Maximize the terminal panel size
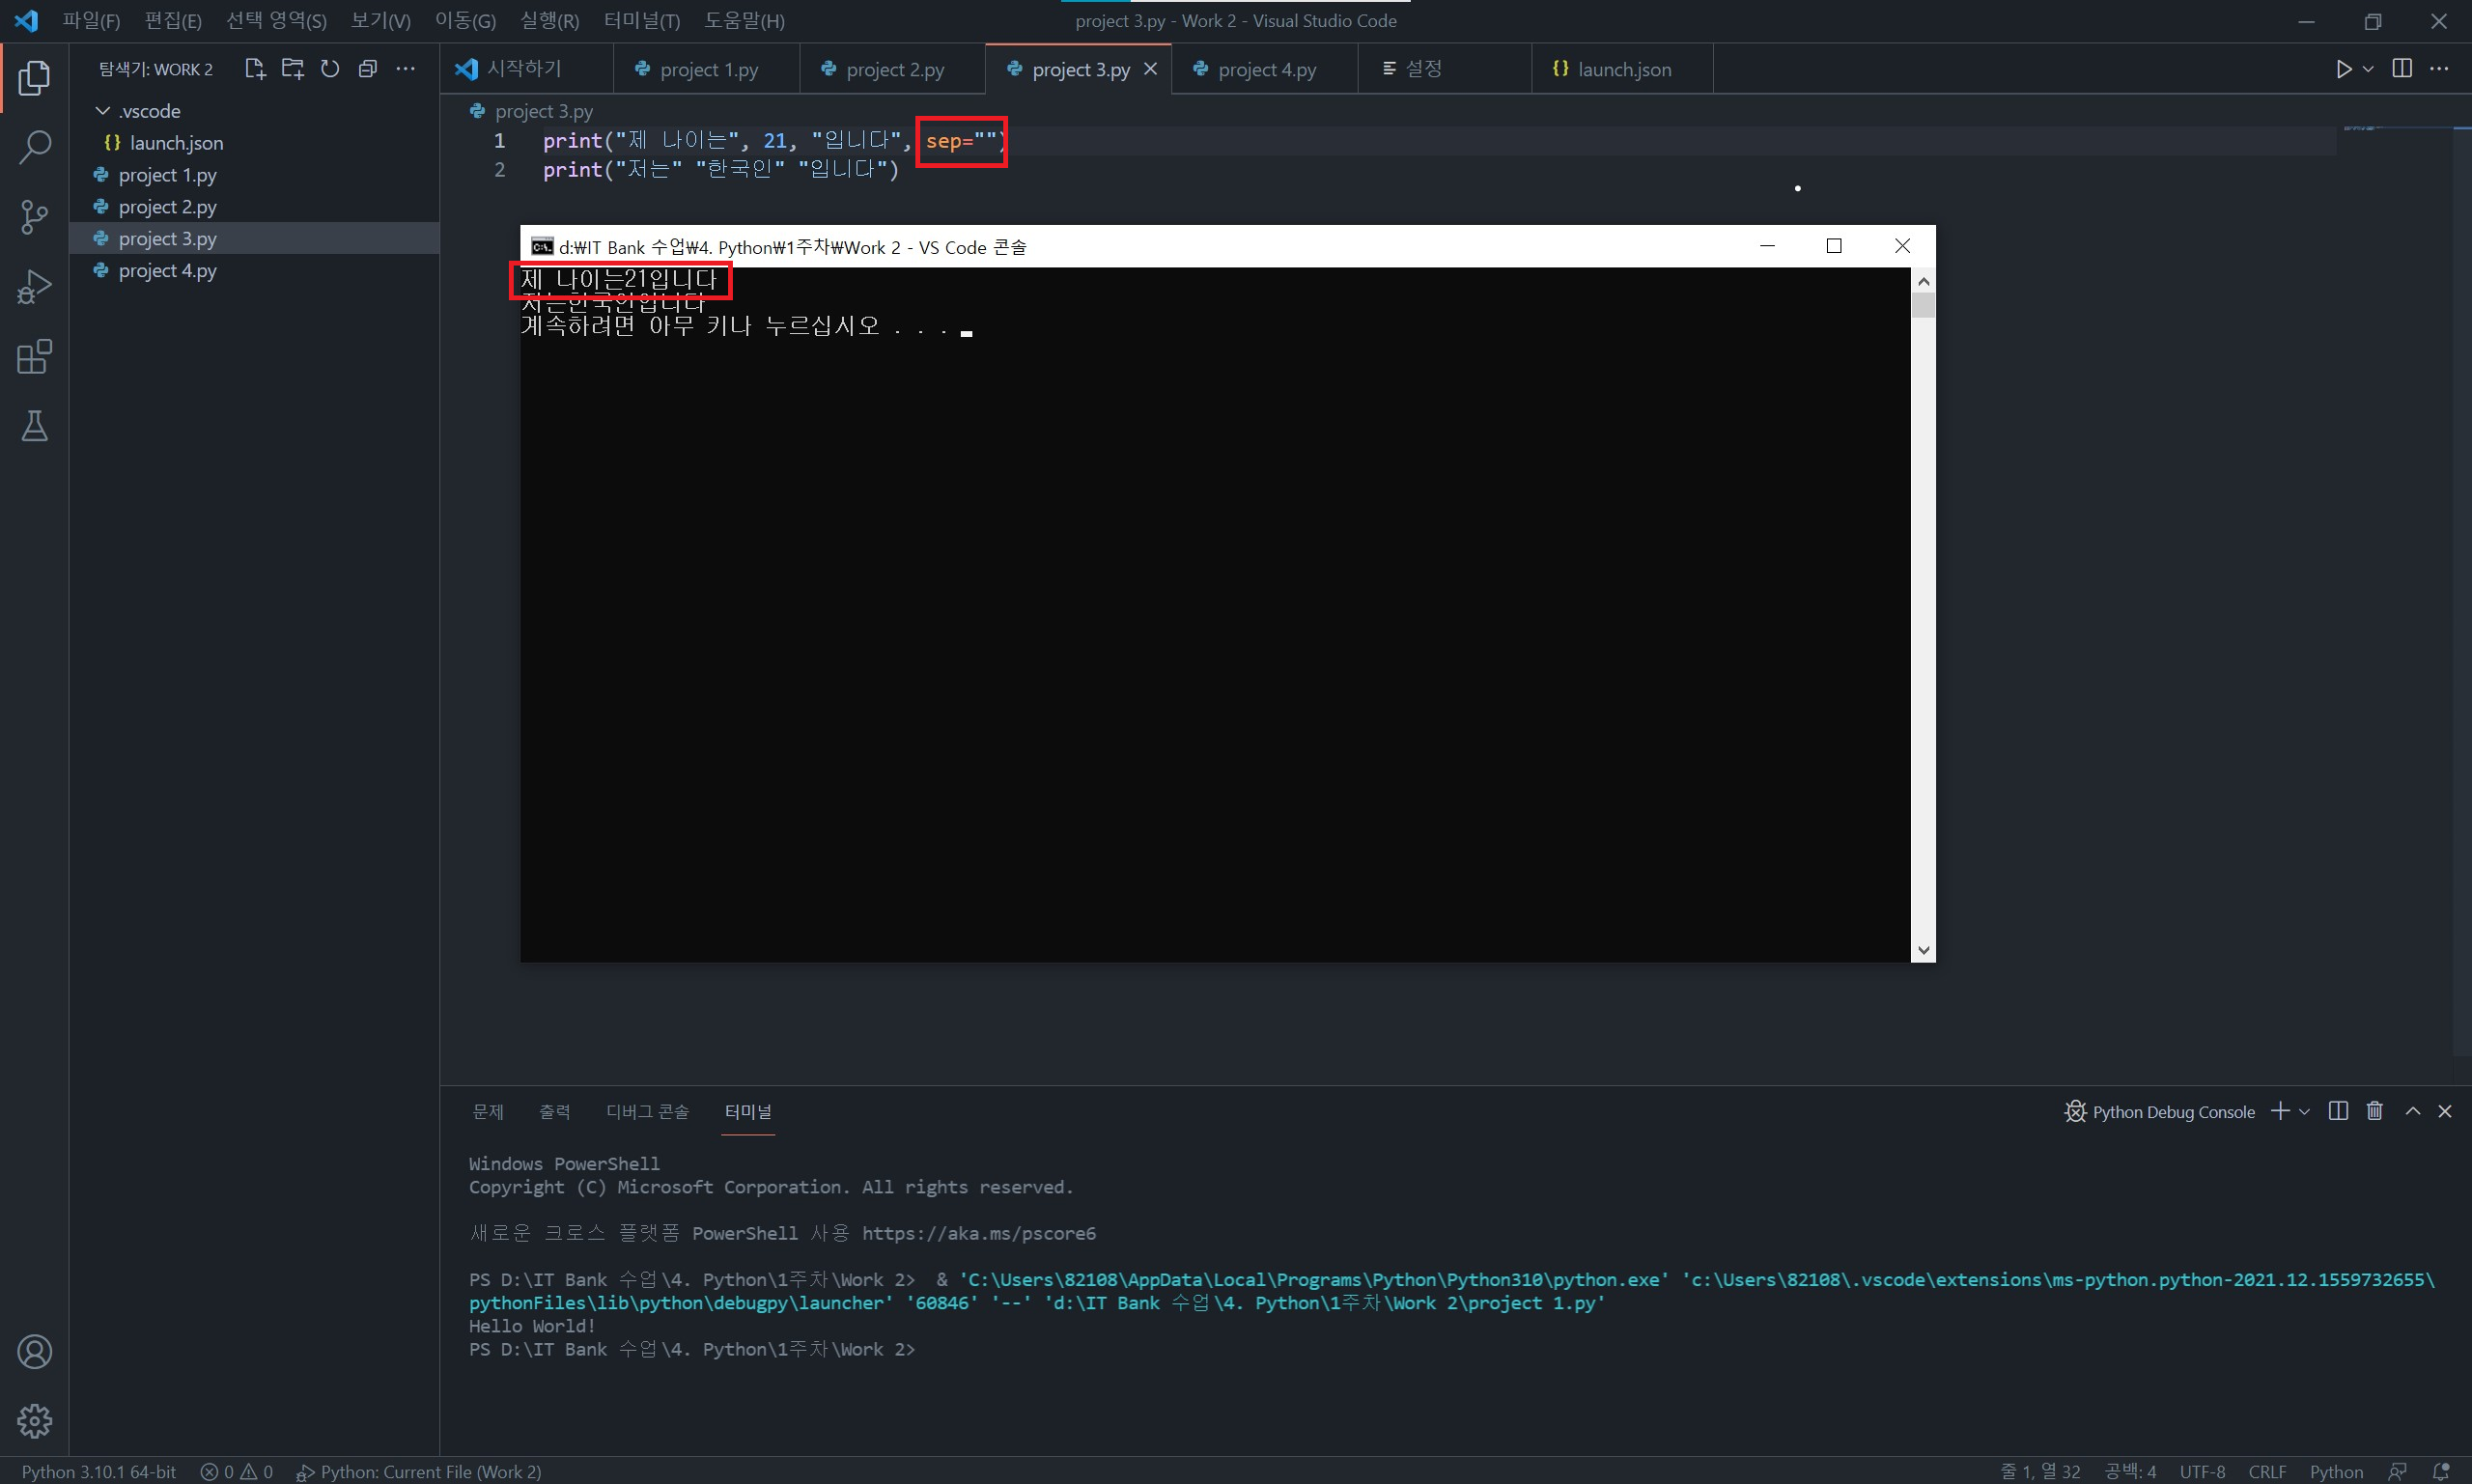Image resolution: width=2472 pixels, height=1484 pixels. click(x=2413, y=1111)
